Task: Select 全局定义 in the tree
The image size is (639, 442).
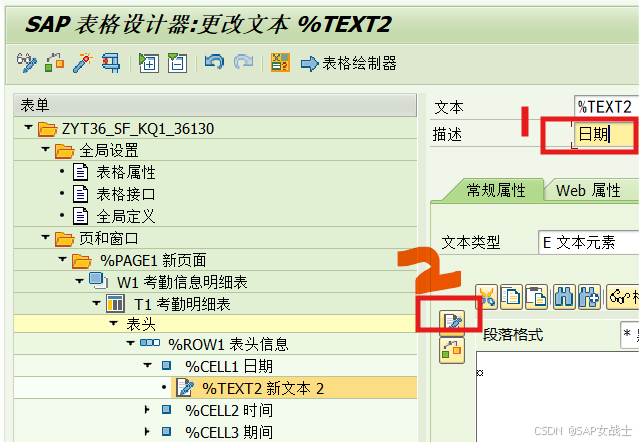Action: (x=126, y=216)
